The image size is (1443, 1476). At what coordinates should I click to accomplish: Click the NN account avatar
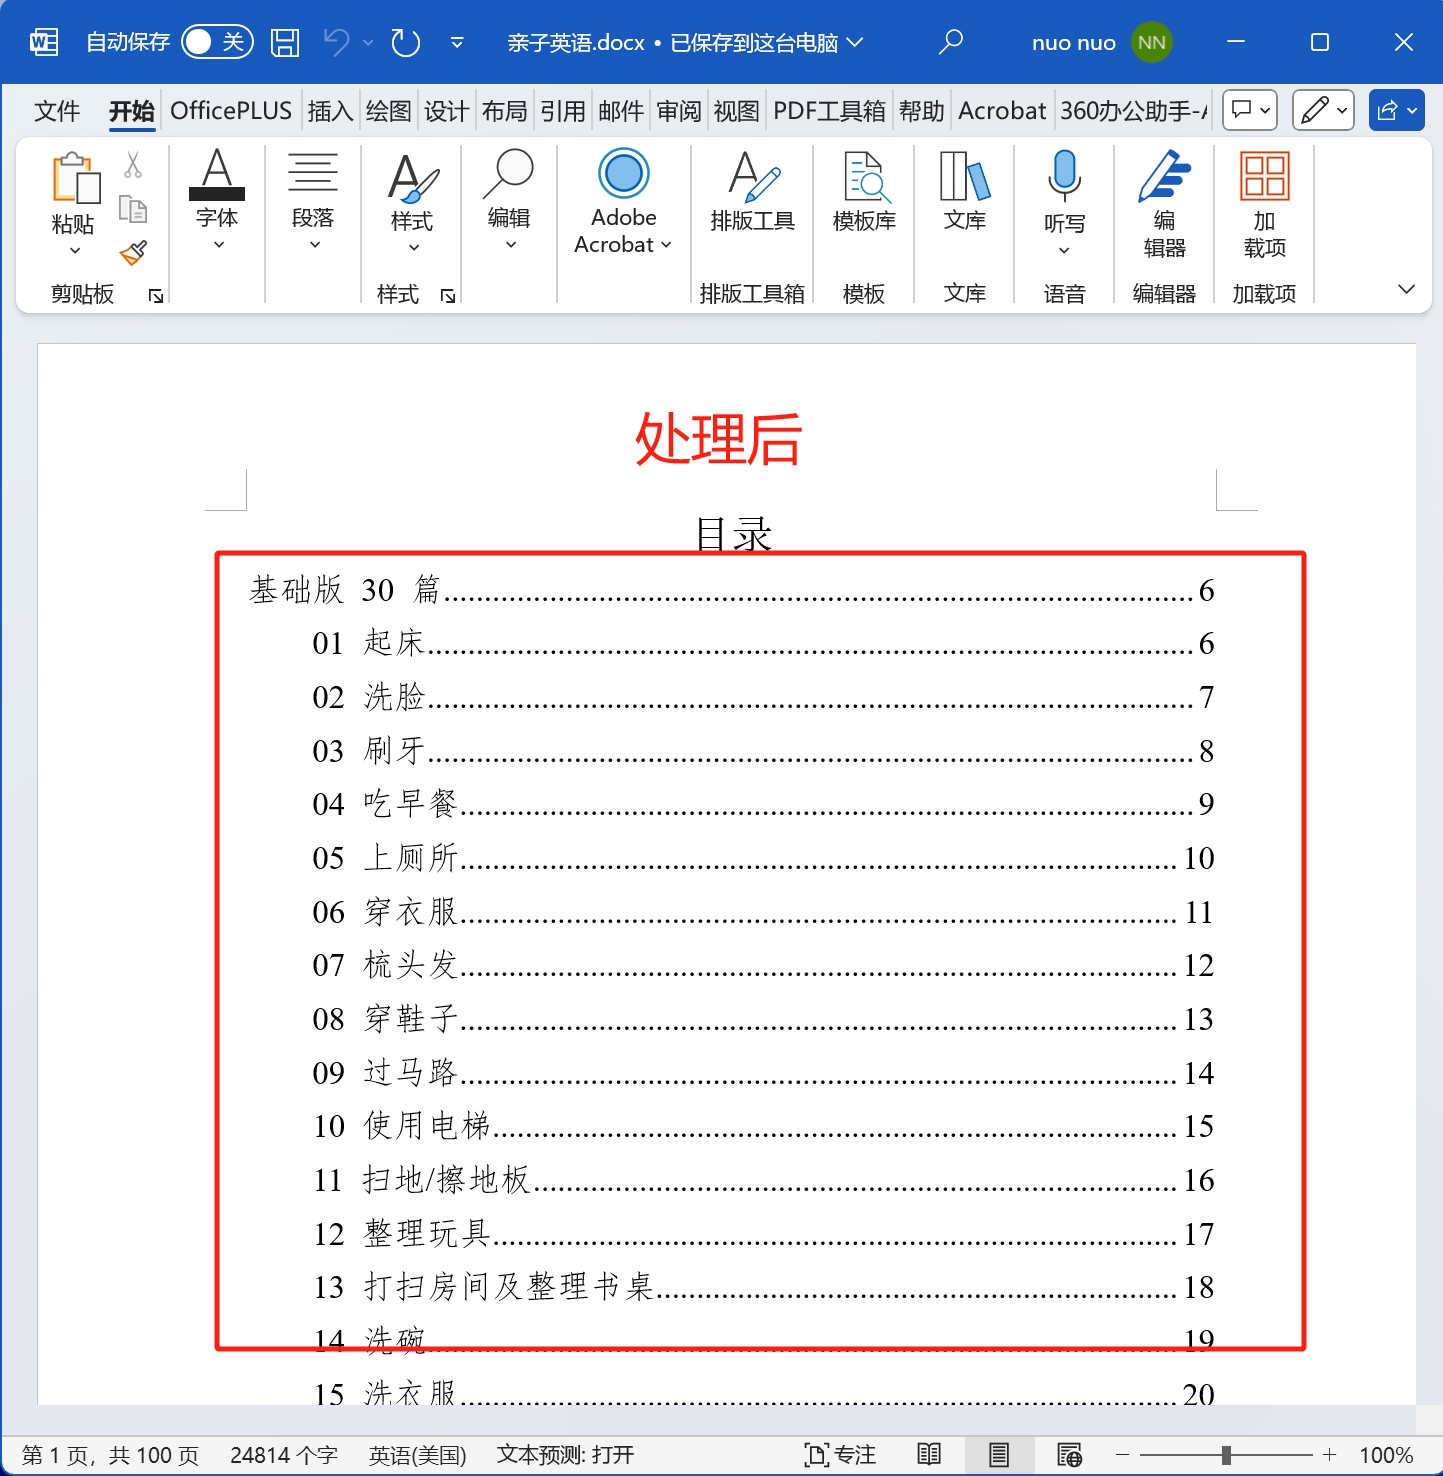click(x=1152, y=42)
